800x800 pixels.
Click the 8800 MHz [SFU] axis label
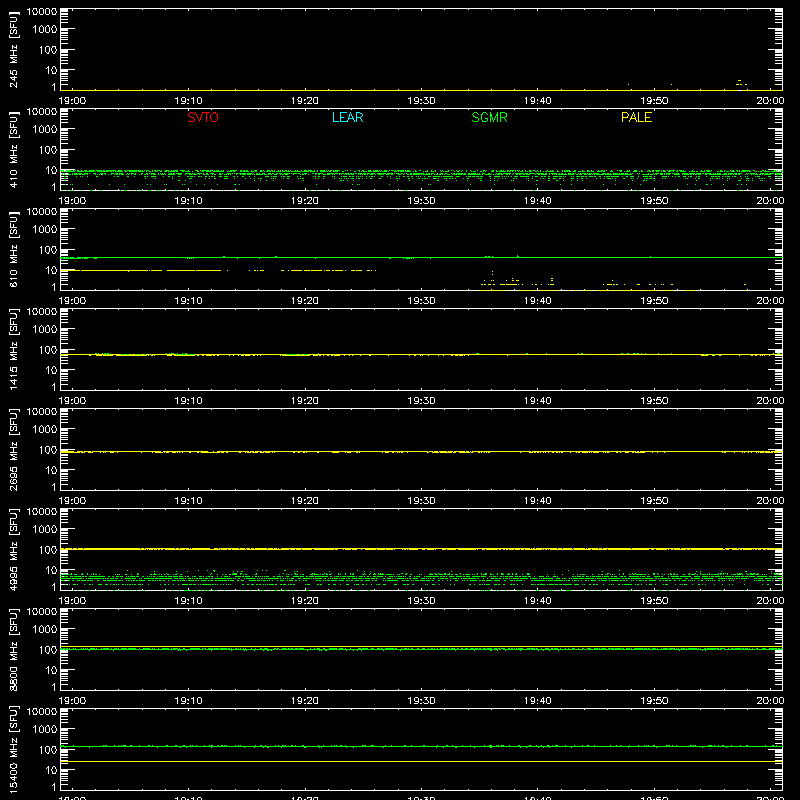point(13,649)
